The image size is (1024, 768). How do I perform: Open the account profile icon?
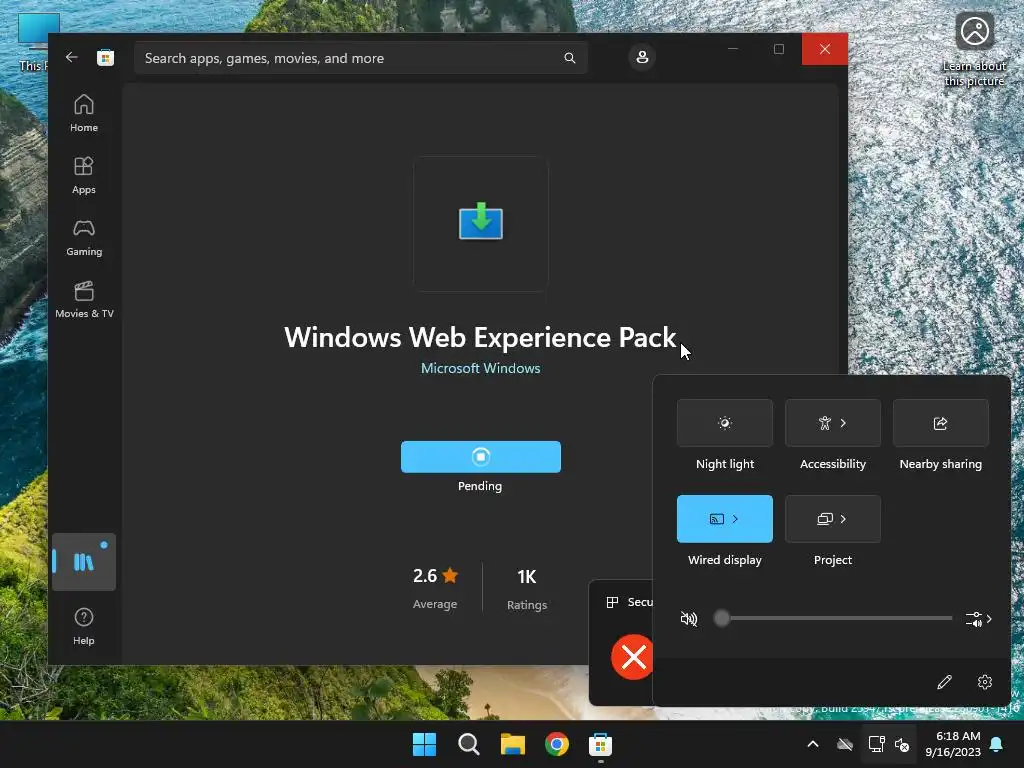pos(642,57)
